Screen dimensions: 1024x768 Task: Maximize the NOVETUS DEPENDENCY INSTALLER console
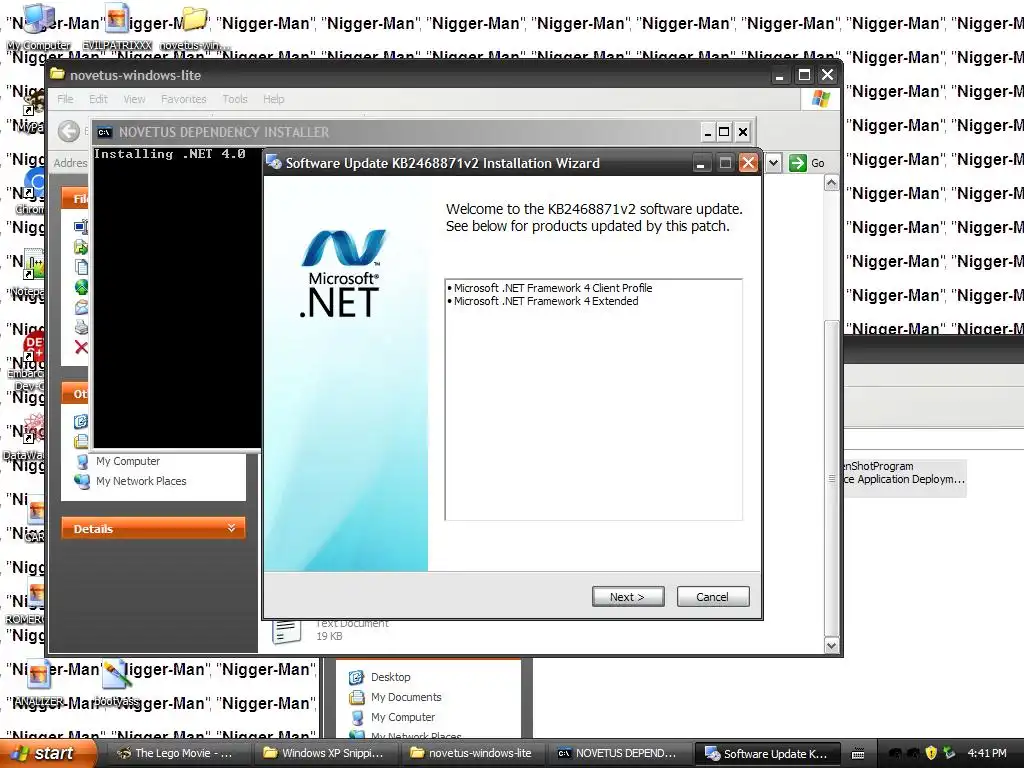click(724, 132)
